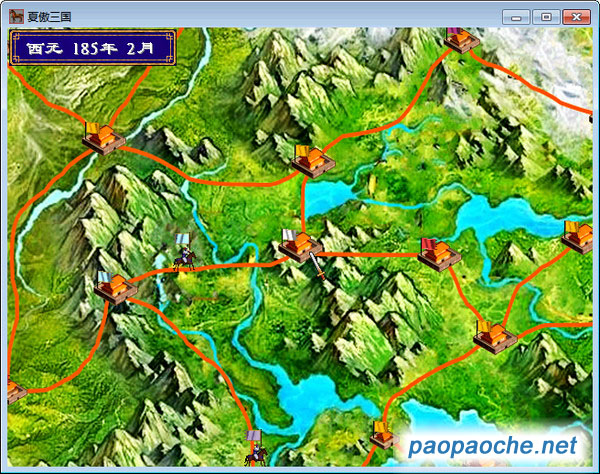Click the date panel showing 西元 185年 2月

coord(93,48)
